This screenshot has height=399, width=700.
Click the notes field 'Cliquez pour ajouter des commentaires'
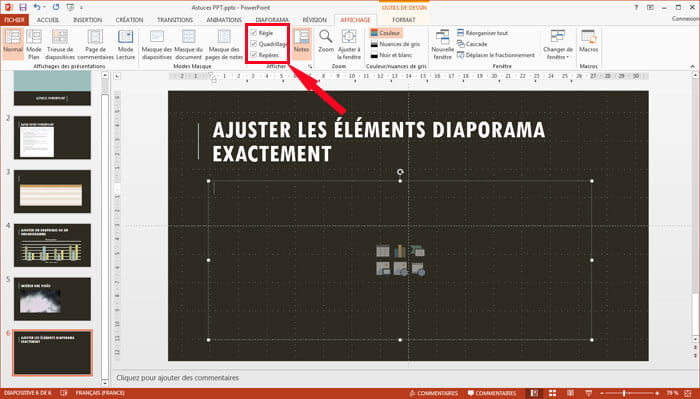click(x=178, y=378)
